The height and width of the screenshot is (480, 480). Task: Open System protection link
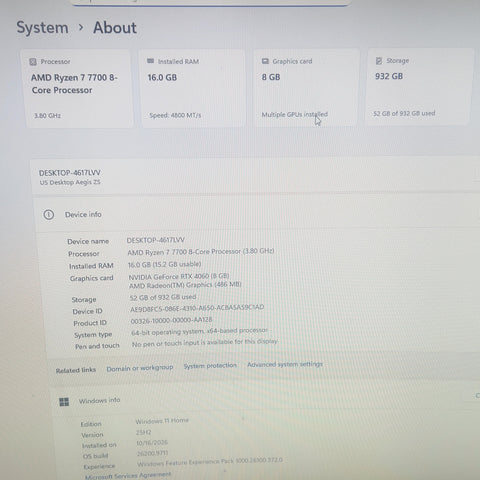coord(210,366)
